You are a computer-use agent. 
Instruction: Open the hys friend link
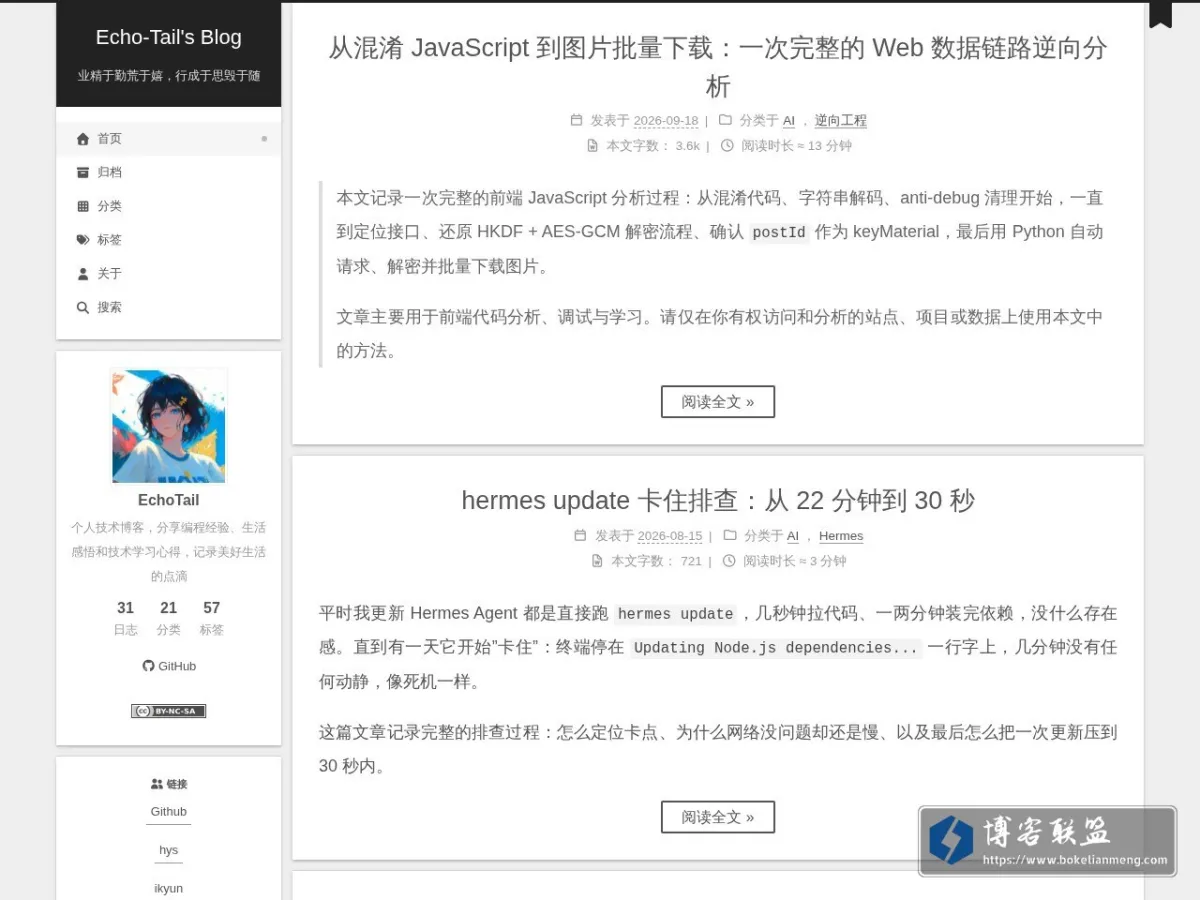(x=168, y=850)
